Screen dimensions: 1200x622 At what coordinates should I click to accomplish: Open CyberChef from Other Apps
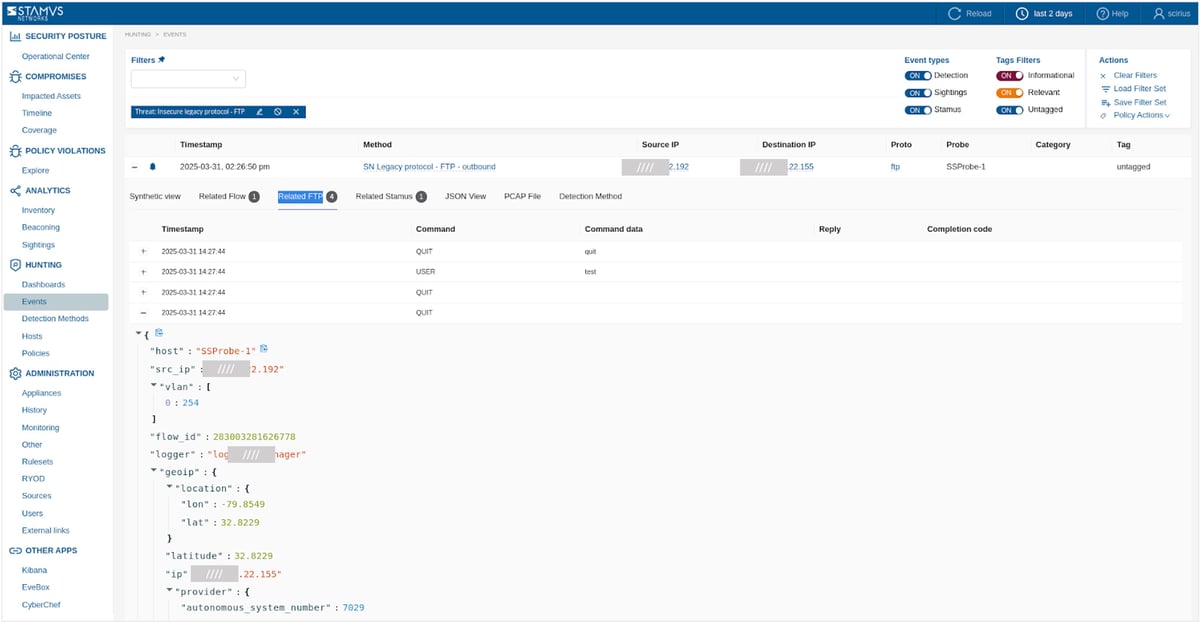tap(41, 605)
